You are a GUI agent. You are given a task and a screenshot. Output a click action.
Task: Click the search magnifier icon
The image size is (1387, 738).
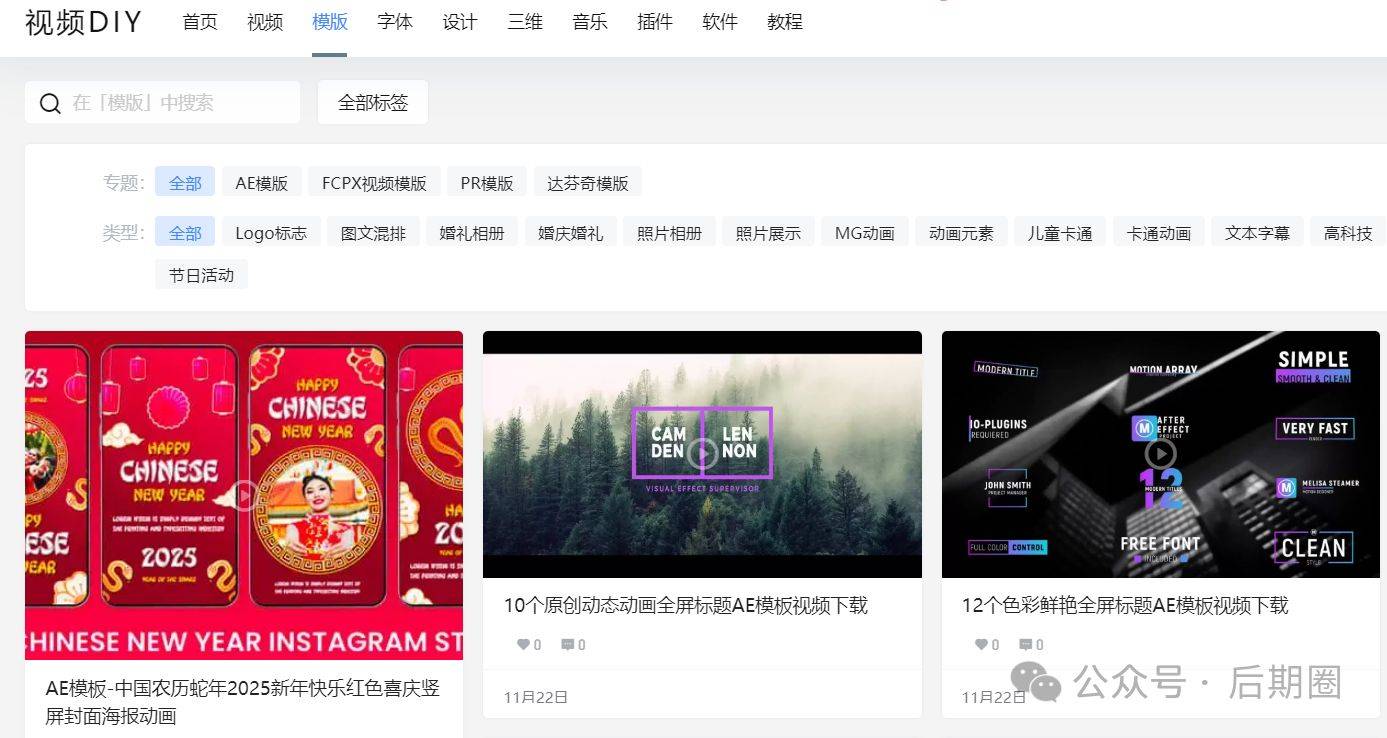pyautogui.click(x=49, y=102)
